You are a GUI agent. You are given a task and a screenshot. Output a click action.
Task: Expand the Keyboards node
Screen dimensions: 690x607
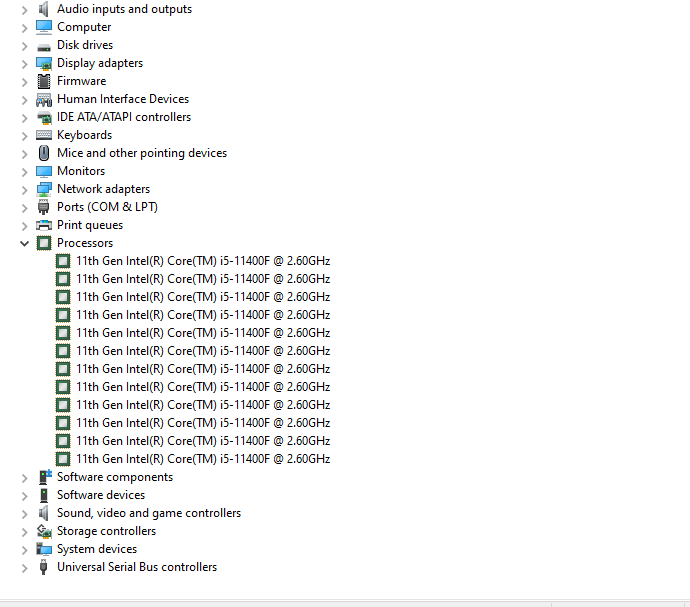(x=25, y=136)
